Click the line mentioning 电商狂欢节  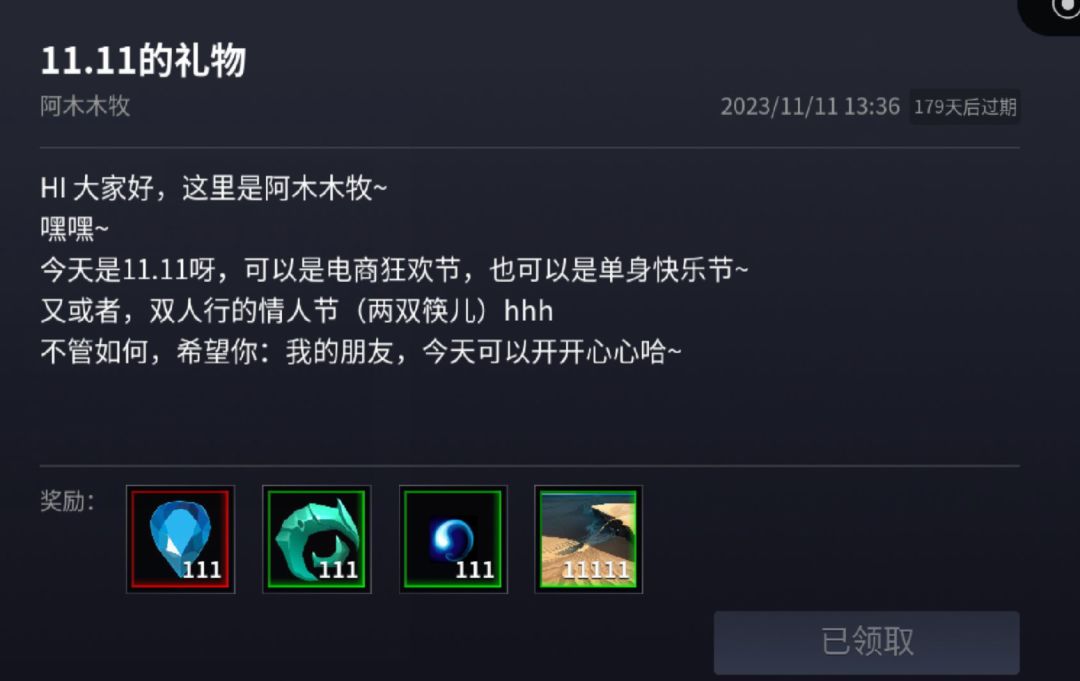(x=394, y=270)
